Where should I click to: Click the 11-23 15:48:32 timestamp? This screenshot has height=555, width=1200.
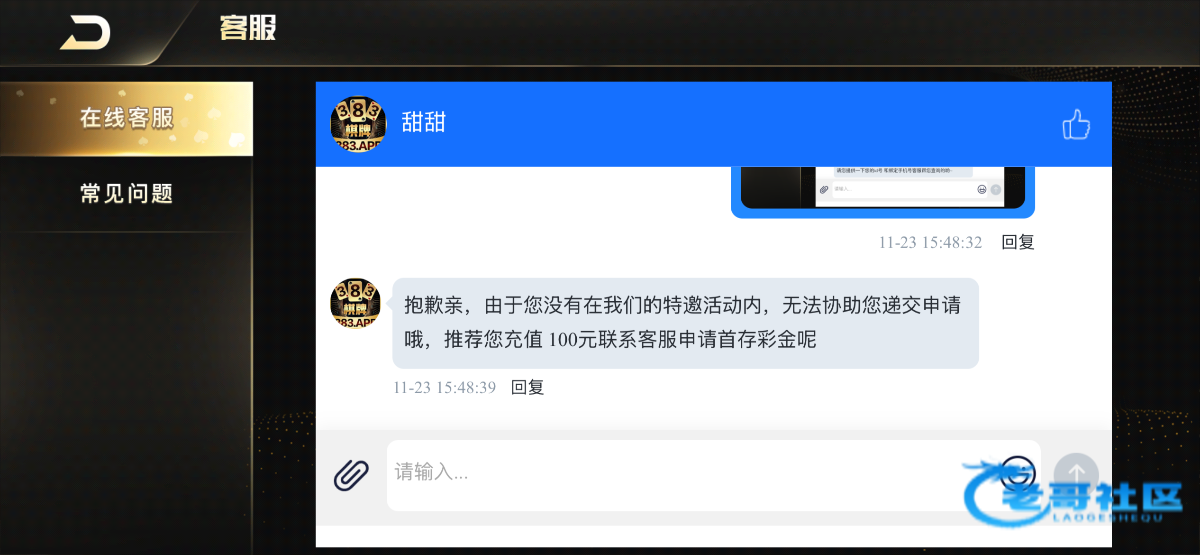930,242
